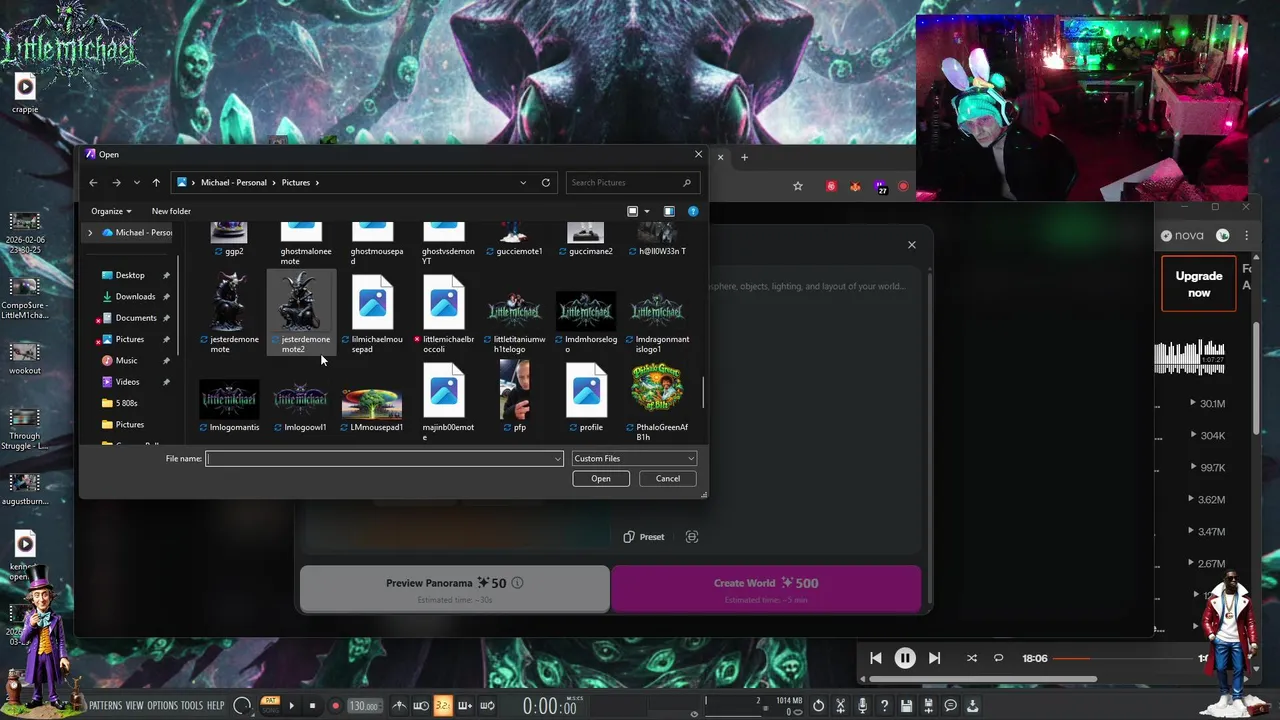Select the littlemichaelbroccoli file
The width and height of the screenshot is (1280, 720).
point(444,315)
